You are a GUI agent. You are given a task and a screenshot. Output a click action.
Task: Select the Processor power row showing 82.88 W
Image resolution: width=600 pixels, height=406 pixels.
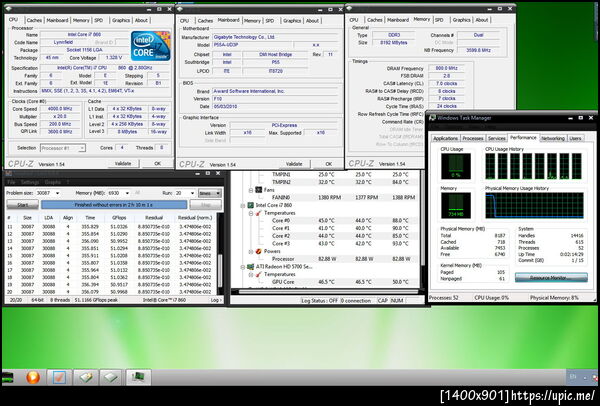point(343,259)
